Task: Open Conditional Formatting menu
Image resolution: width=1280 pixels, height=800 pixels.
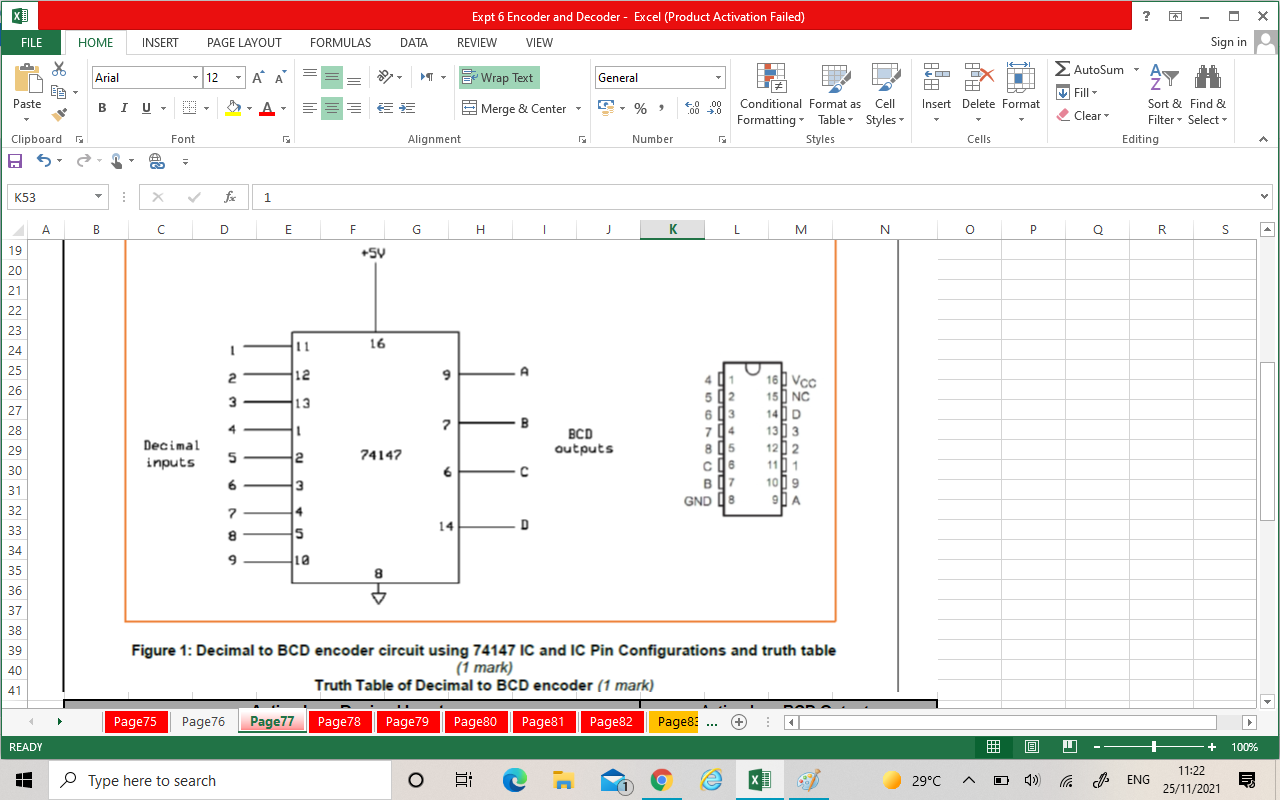Action: click(x=770, y=95)
